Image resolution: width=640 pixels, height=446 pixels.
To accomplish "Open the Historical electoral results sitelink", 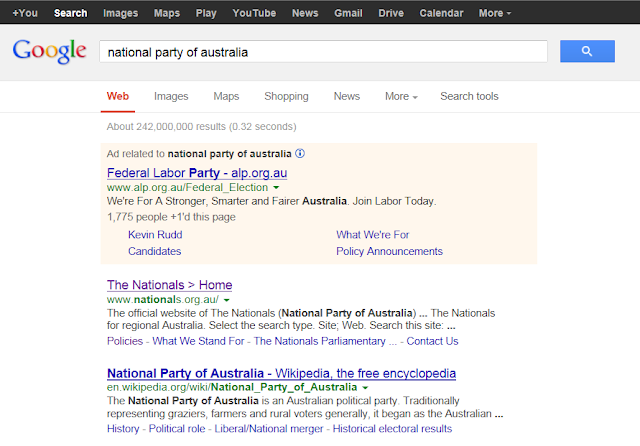I will 392,429.
